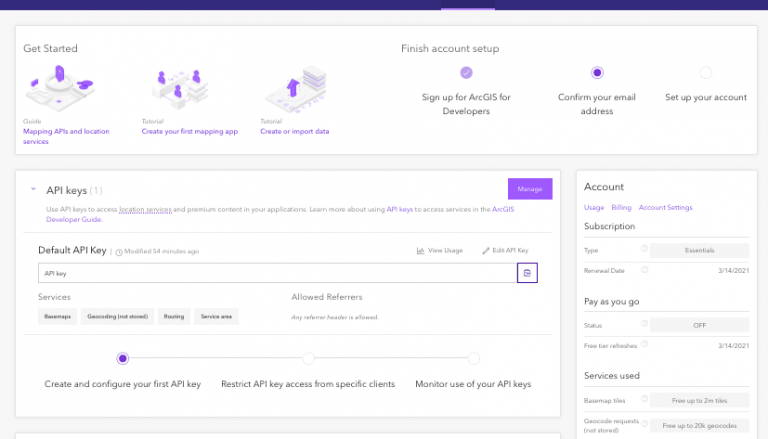Screen dimensions: 768x439
Task: Click Edit API Key text
Action: click(x=510, y=250)
